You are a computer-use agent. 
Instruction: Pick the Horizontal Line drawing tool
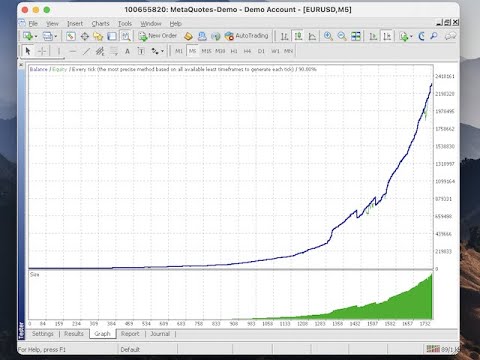[72, 51]
